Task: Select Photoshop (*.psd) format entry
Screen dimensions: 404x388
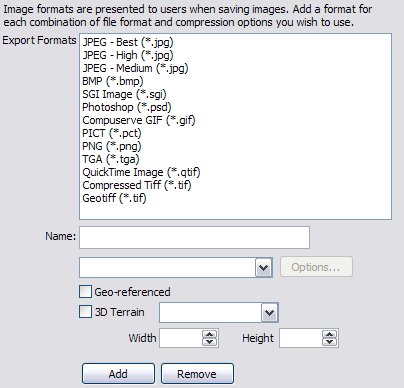Action: click(x=127, y=107)
